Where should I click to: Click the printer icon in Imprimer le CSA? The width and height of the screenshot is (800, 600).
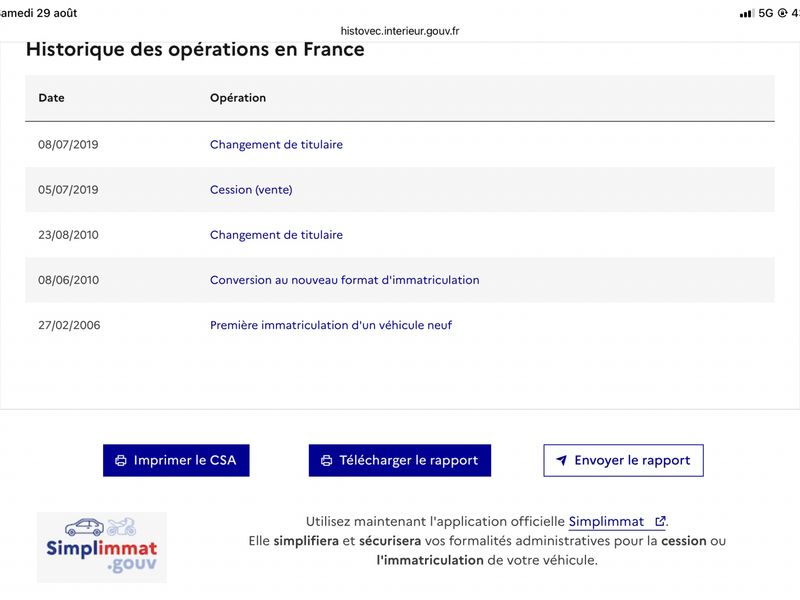pos(121,461)
